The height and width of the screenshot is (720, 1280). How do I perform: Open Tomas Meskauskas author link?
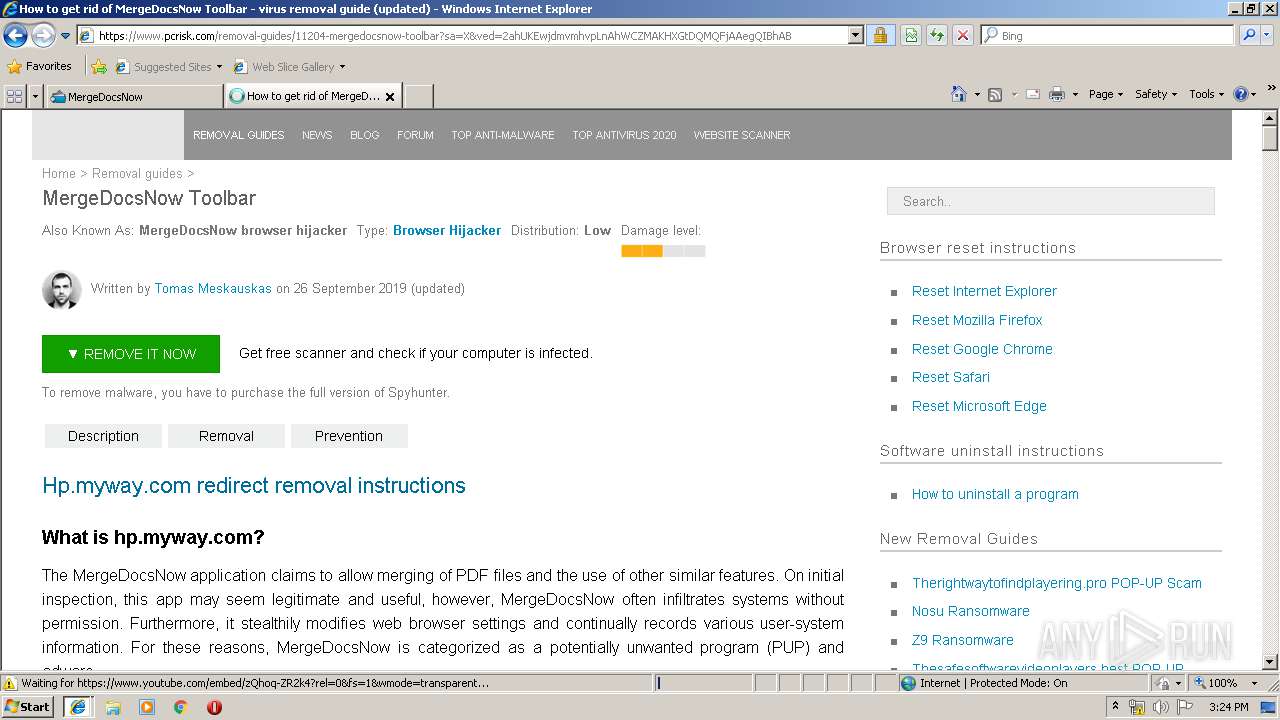(x=213, y=288)
